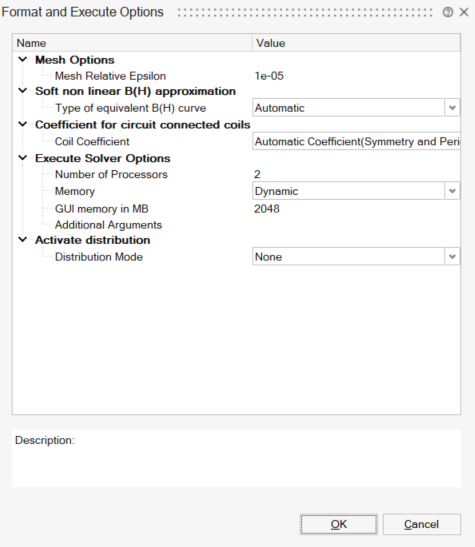Edit the GUI memory value 2048

[267, 209]
